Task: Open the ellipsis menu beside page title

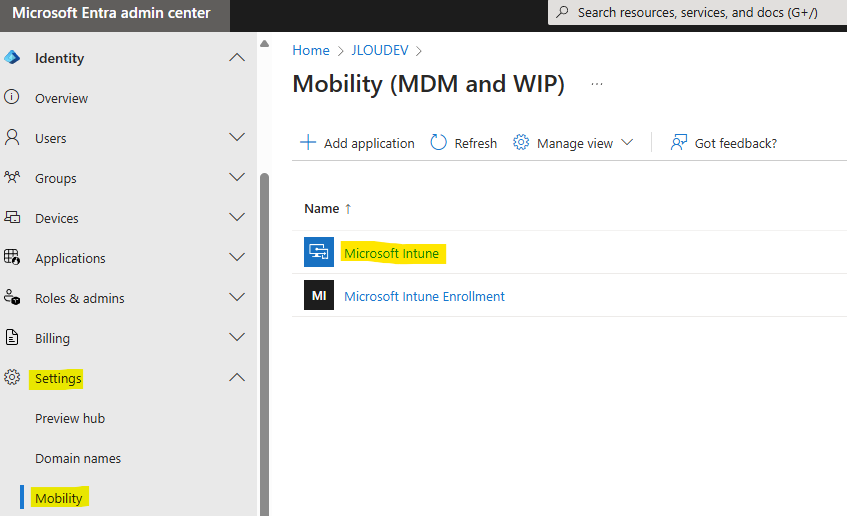Action: [597, 84]
